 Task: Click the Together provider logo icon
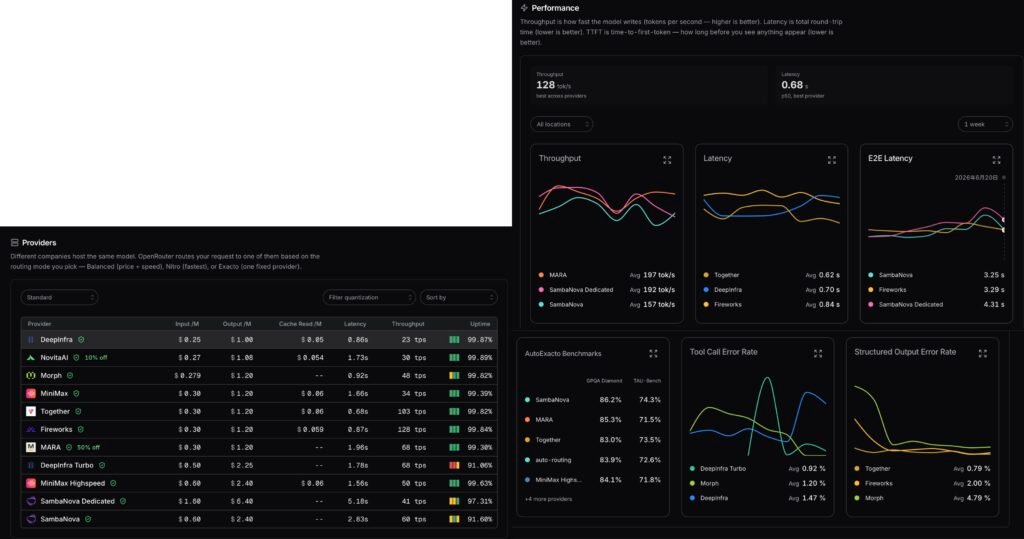31,412
